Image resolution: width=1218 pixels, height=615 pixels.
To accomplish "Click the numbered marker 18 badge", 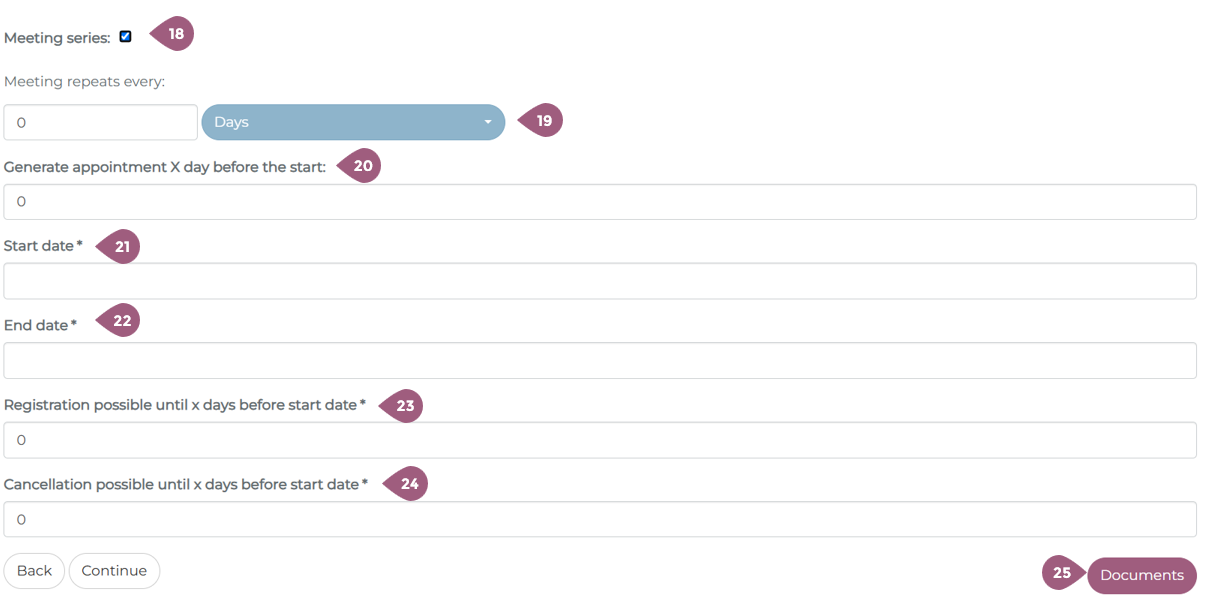I will tap(174, 35).
